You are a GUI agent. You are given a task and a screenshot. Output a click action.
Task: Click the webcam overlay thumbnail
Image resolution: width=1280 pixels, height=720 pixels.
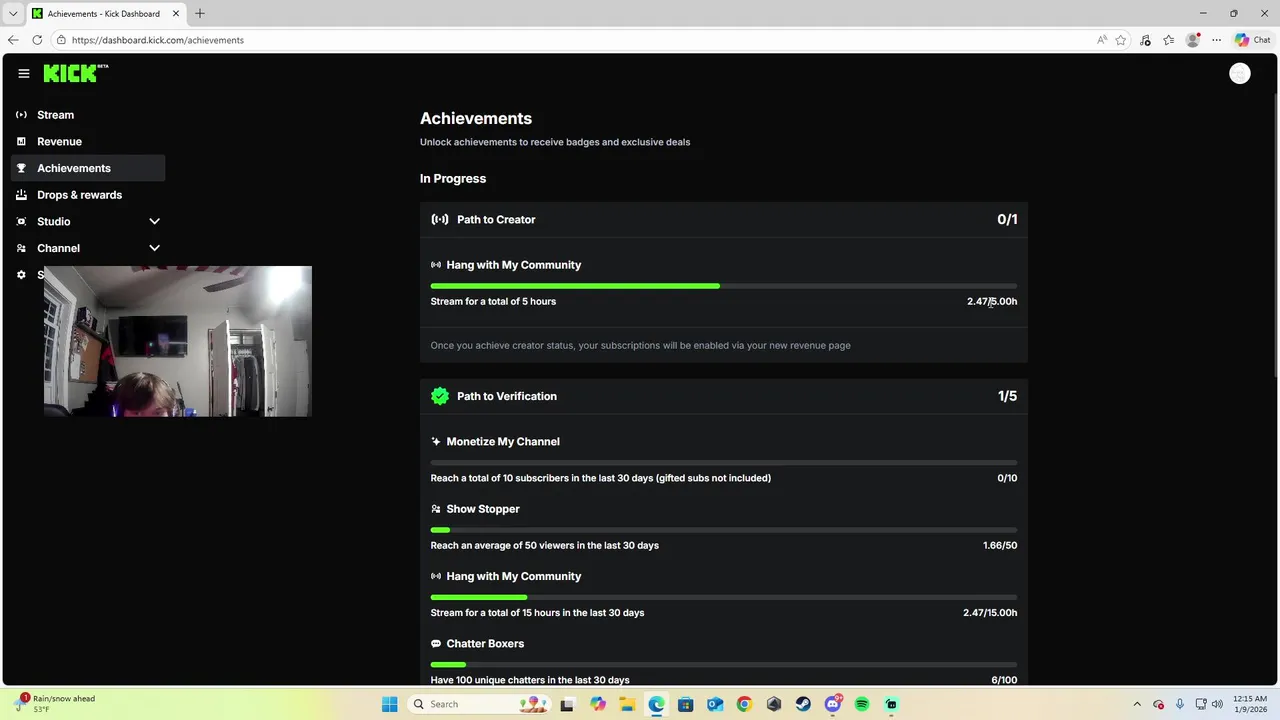(x=178, y=341)
